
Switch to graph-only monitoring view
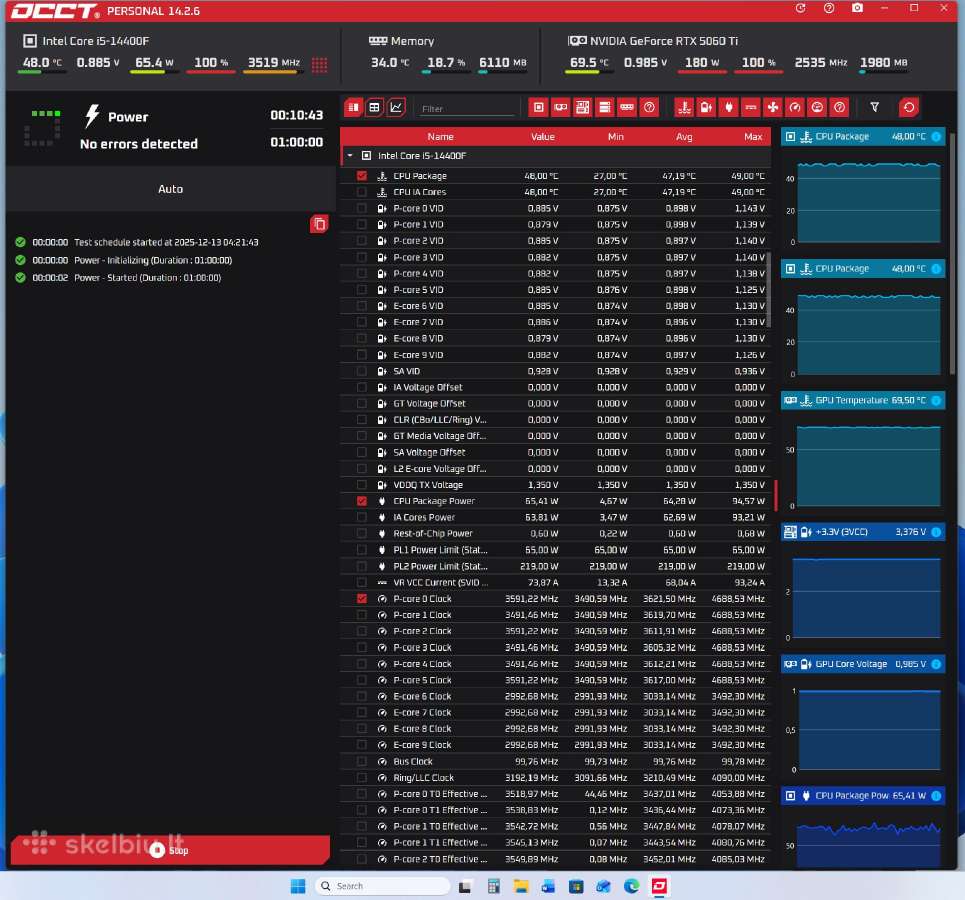pos(396,107)
